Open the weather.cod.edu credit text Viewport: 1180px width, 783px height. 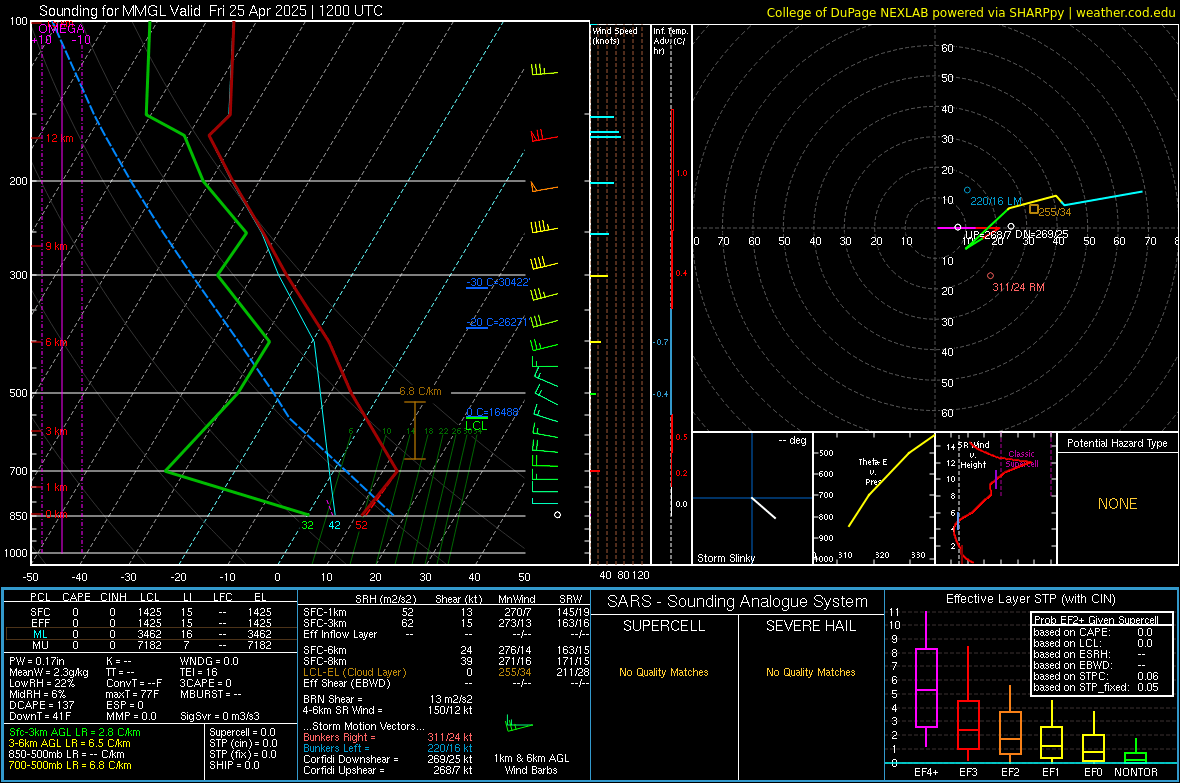tap(970, 12)
